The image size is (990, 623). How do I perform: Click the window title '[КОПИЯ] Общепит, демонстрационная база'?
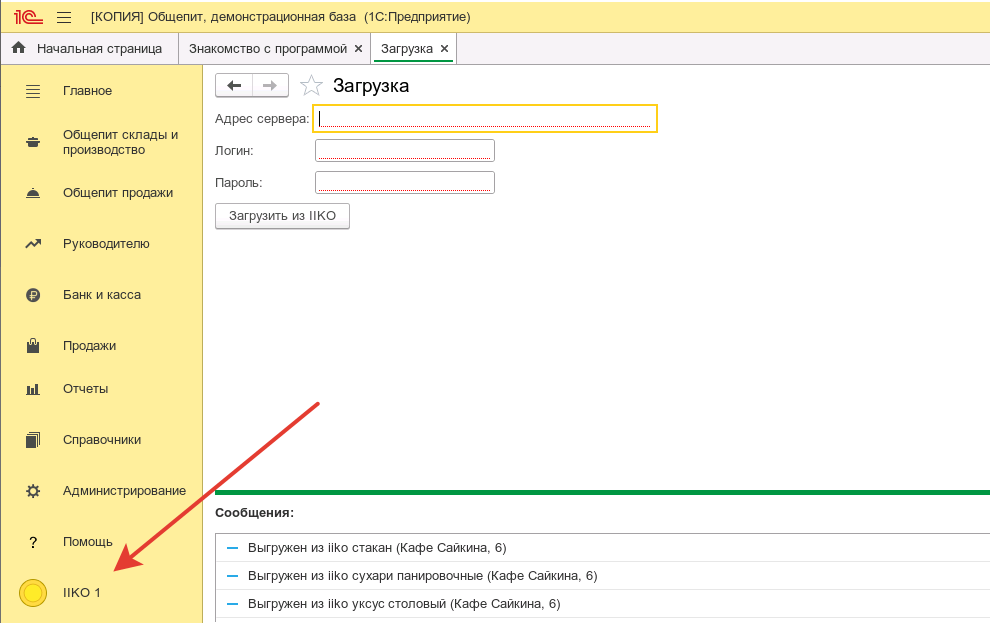pos(224,17)
